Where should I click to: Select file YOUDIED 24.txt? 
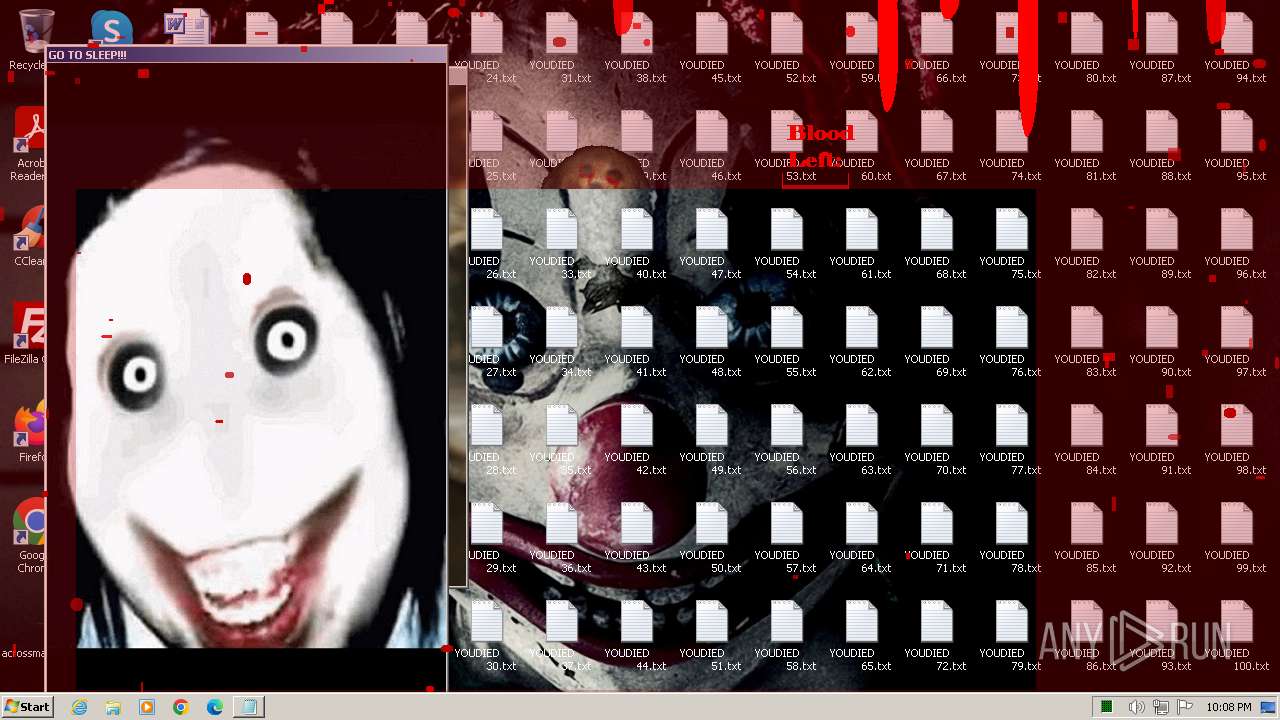[486, 48]
